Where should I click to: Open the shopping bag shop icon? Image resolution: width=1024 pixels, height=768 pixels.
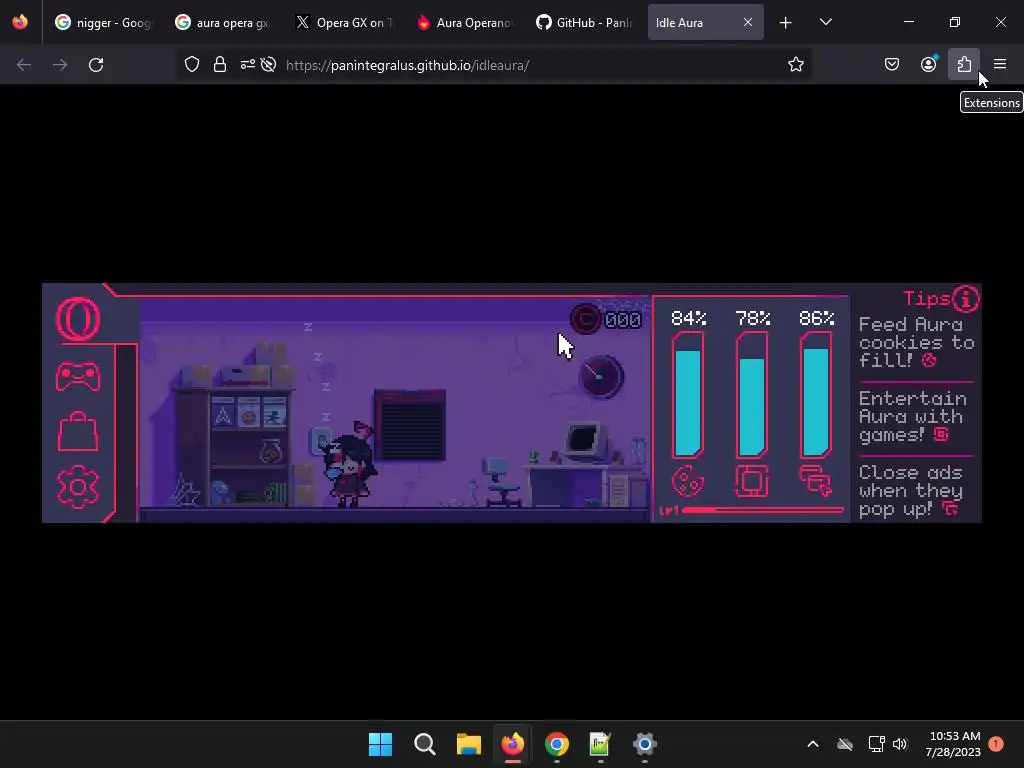(78, 432)
